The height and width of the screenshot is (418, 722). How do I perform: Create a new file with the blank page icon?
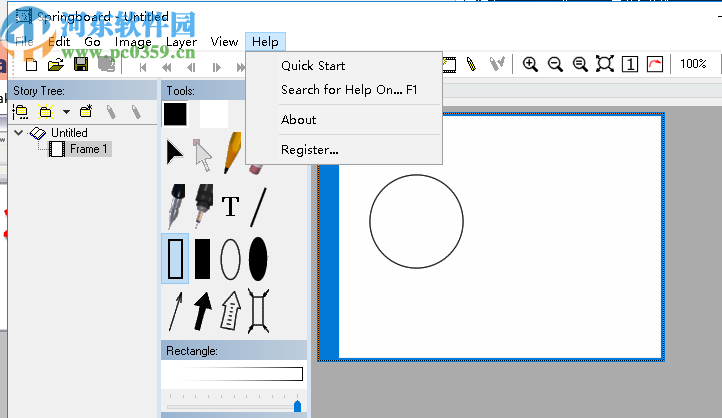pos(31,65)
